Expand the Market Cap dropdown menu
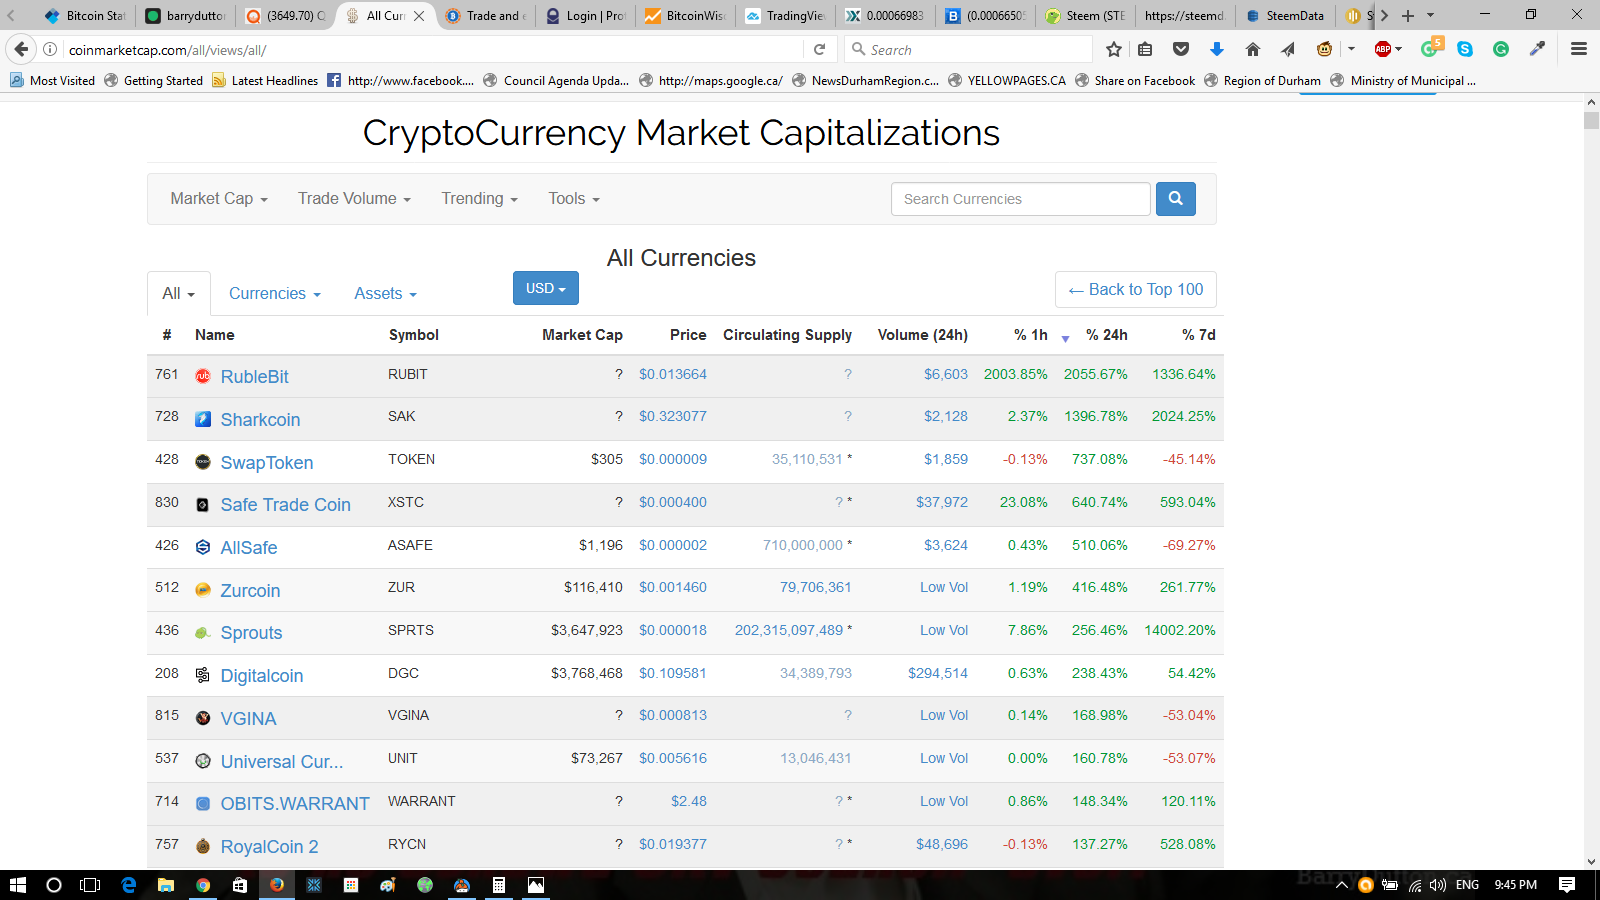 pos(219,199)
